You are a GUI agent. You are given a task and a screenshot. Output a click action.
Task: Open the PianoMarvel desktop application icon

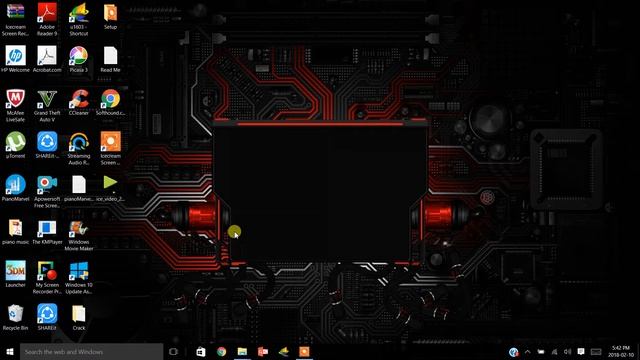point(15,188)
